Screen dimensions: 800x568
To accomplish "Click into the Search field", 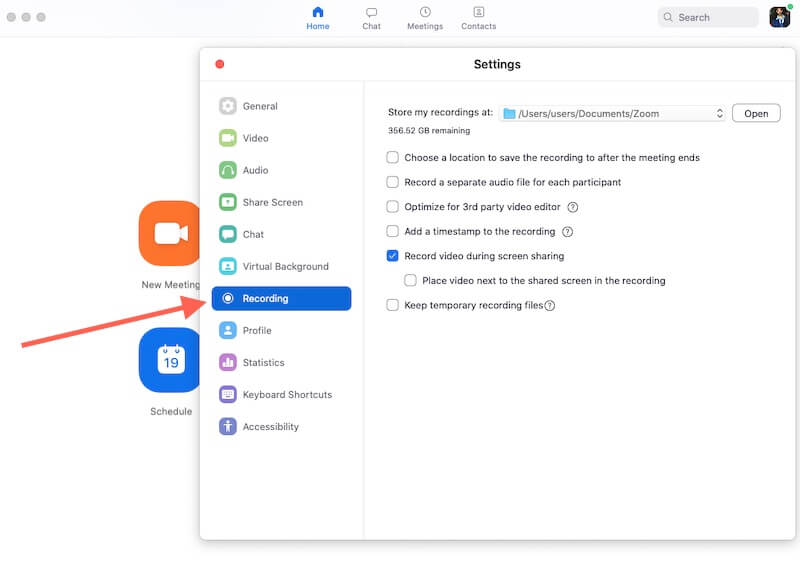I will [x=708, y=17].
